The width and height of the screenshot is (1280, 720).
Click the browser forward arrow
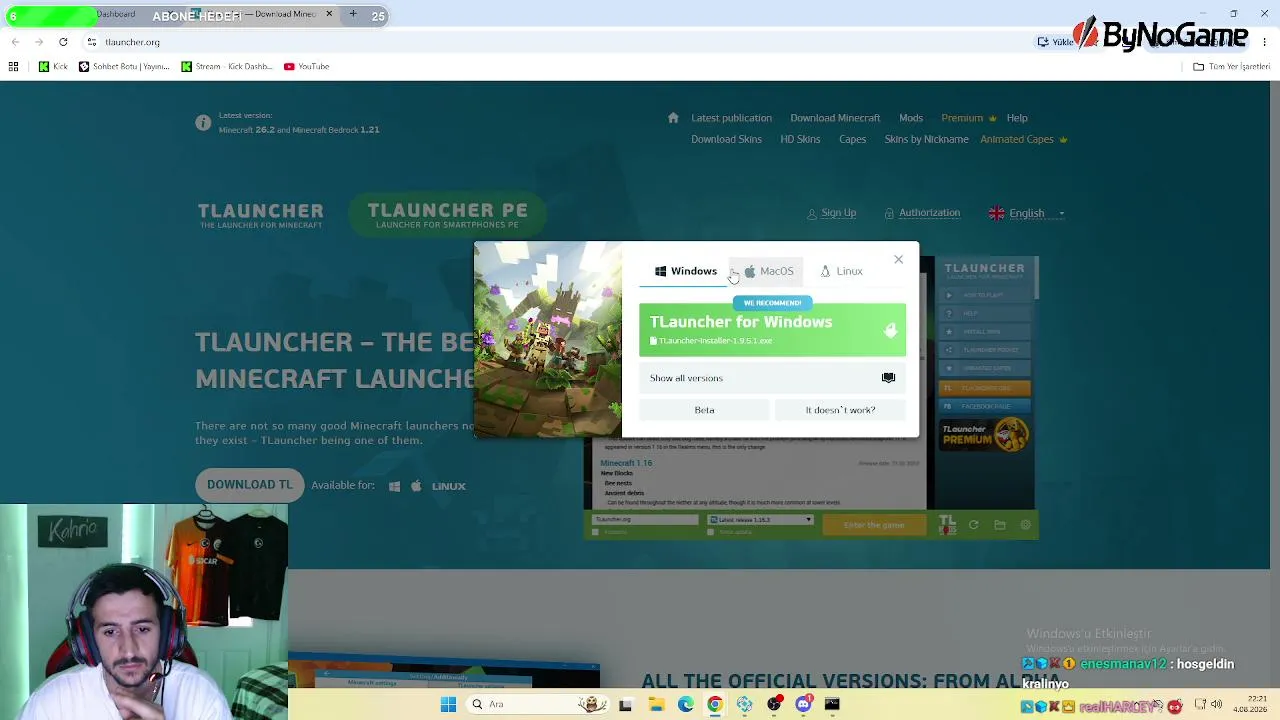pos(39,42)
